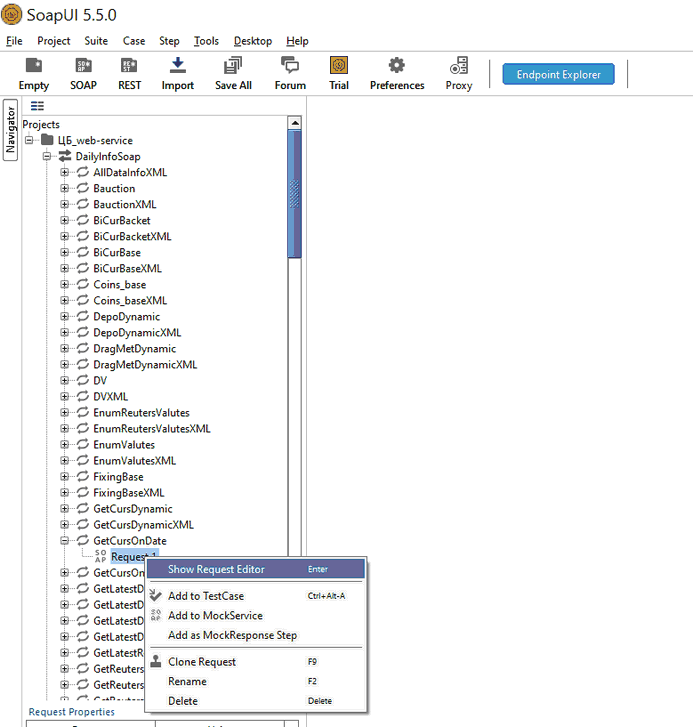Select the DragMetDynamic tree item
Screen dimensions: 693x727
(x=134, y=348)
